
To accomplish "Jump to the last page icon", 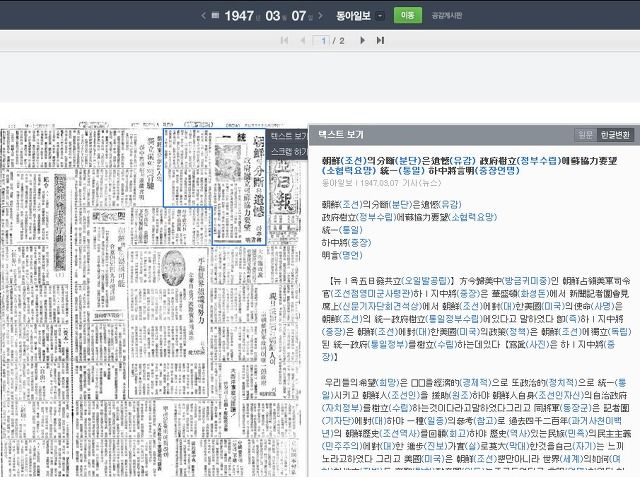I will 380,40.
